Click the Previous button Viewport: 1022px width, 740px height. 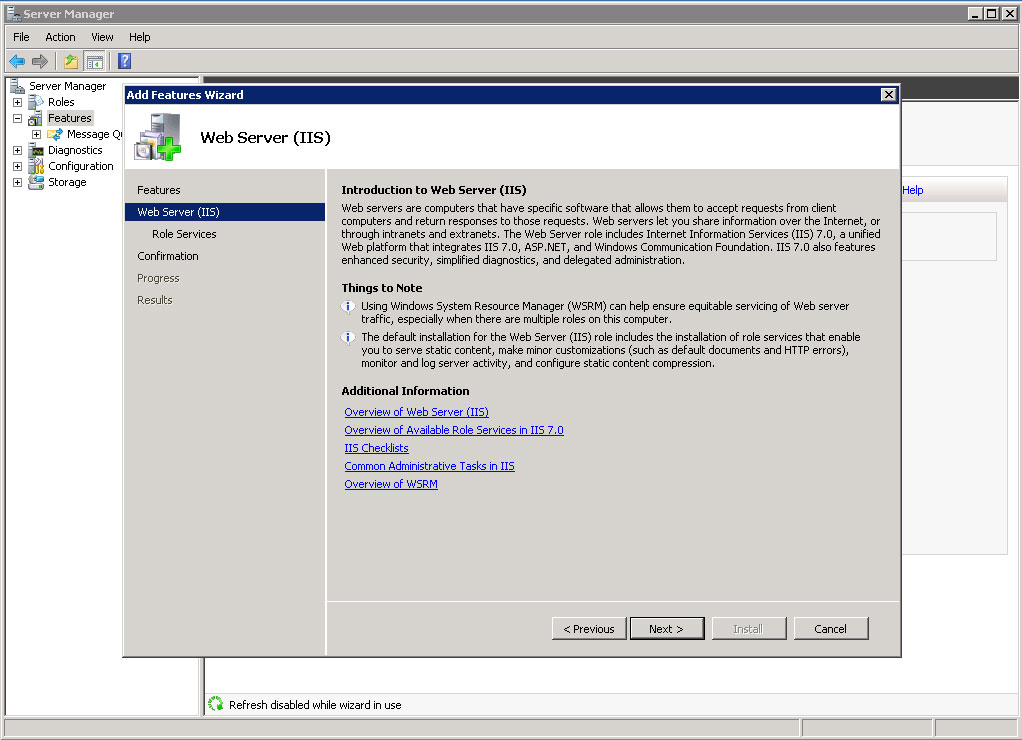589,629
